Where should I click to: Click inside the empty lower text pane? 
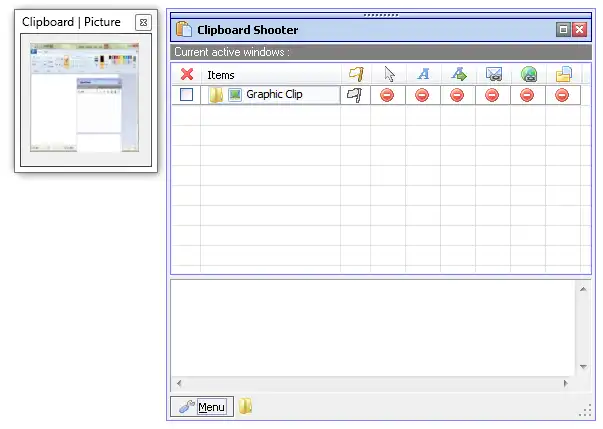(373, 328)
